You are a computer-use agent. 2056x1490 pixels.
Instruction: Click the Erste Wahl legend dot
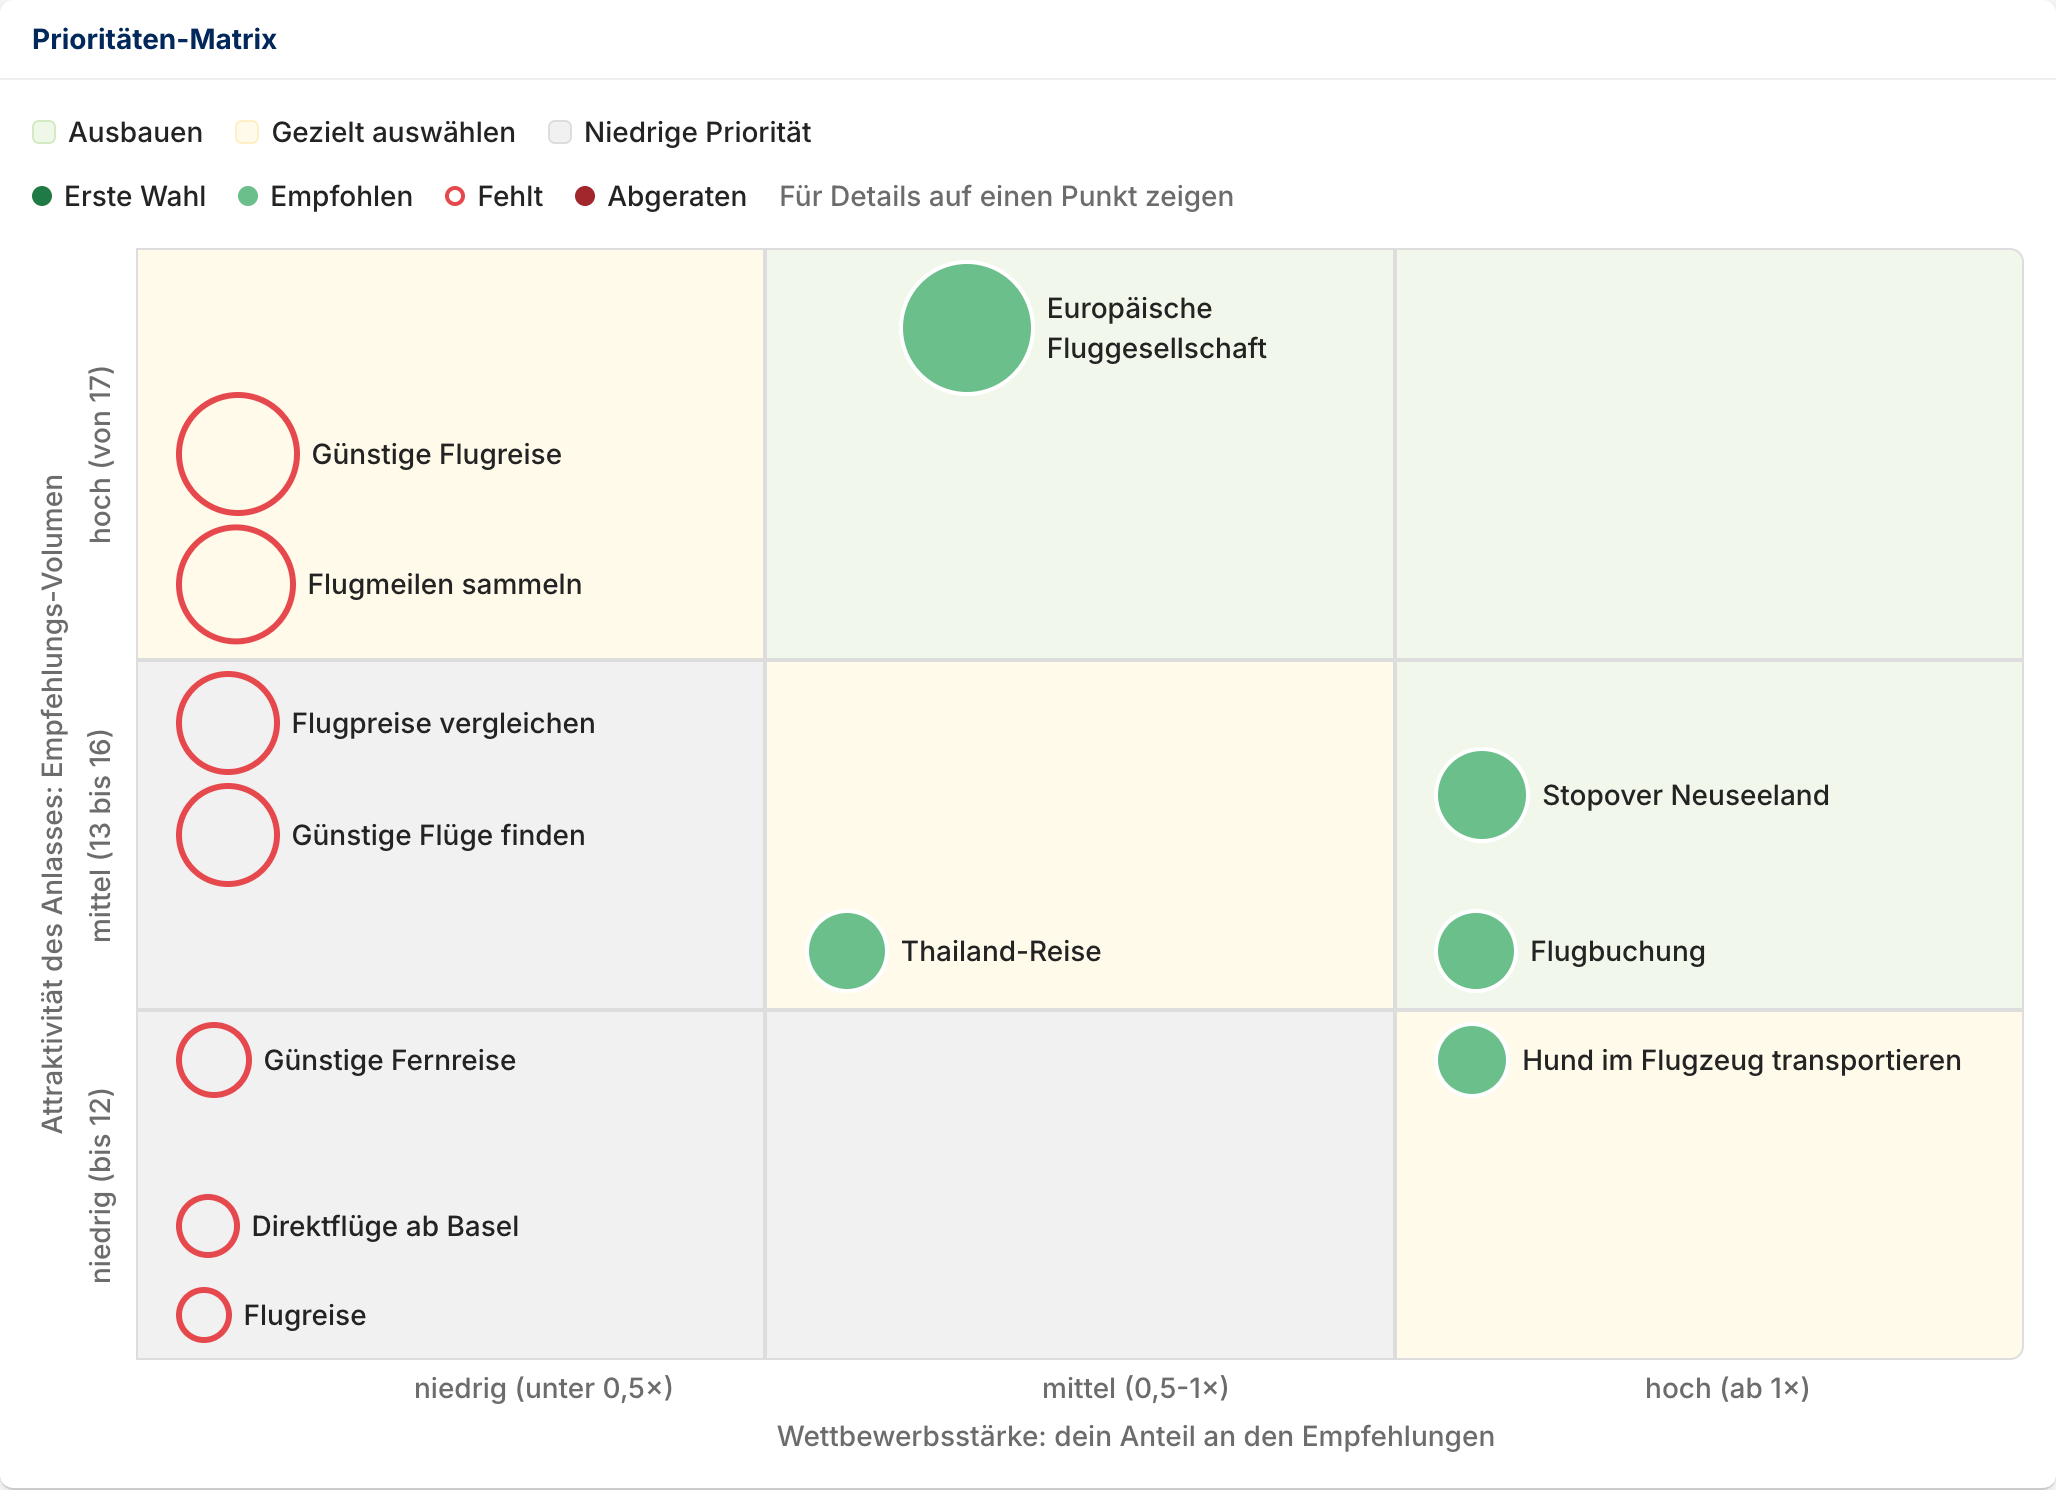[x=42, y=196]
